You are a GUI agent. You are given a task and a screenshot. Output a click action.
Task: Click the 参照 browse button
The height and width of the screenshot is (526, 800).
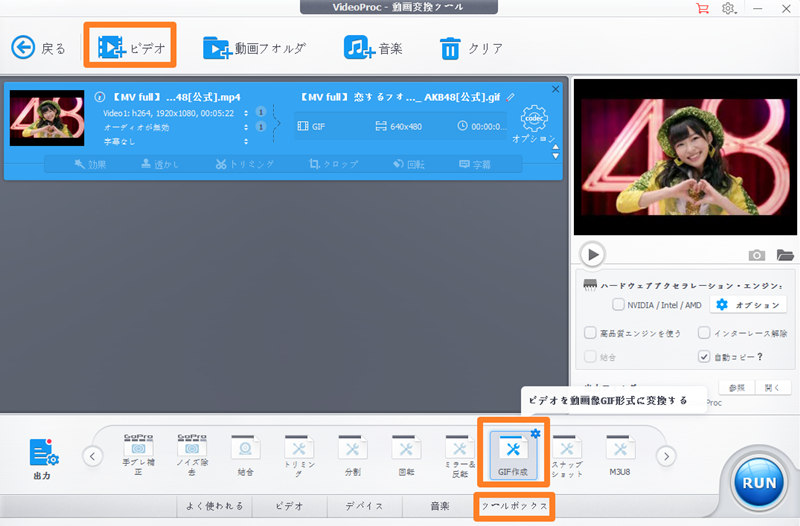pyautogui.click(x=736, y=388)
